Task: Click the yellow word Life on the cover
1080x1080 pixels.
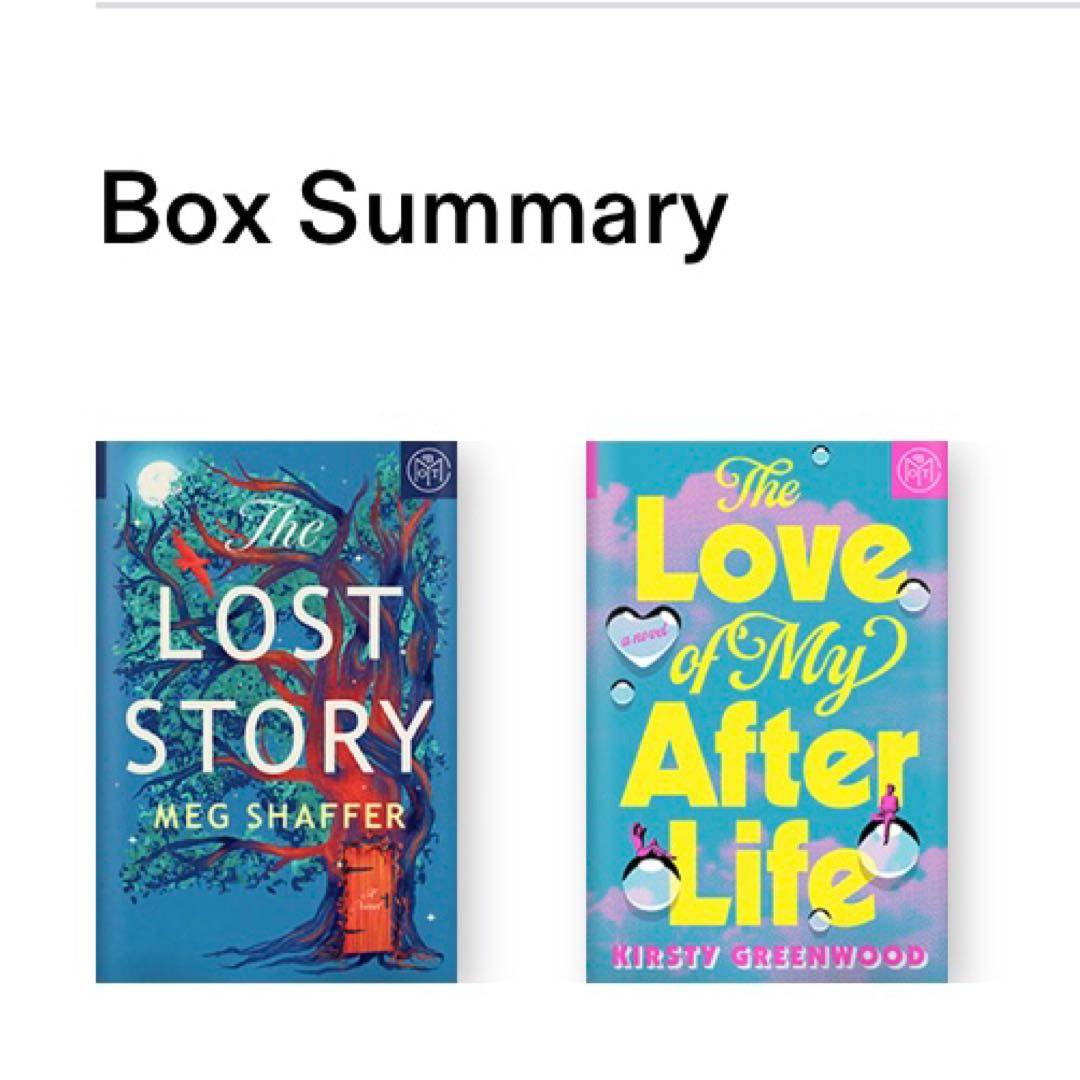Action: coord(765,878)
